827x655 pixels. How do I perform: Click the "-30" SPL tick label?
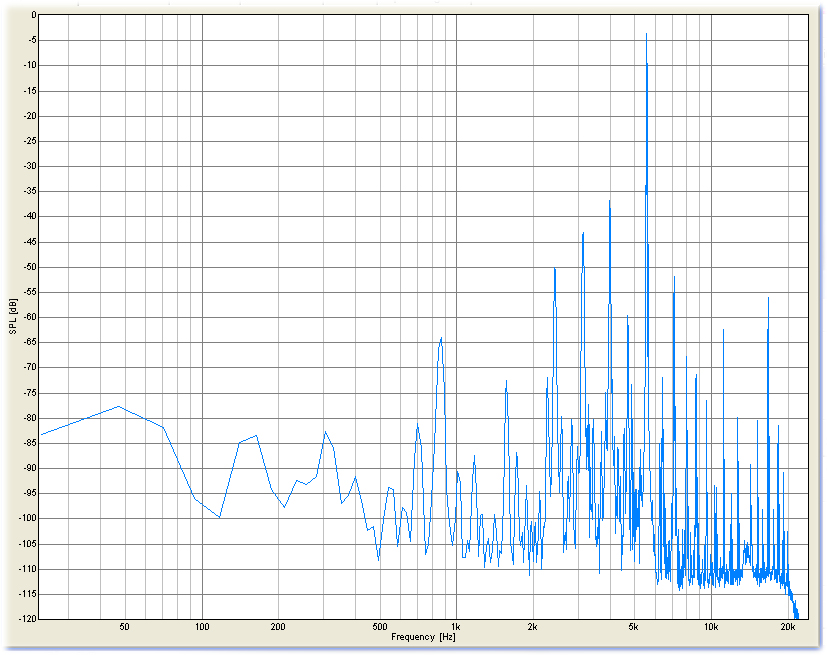point(29,166)
